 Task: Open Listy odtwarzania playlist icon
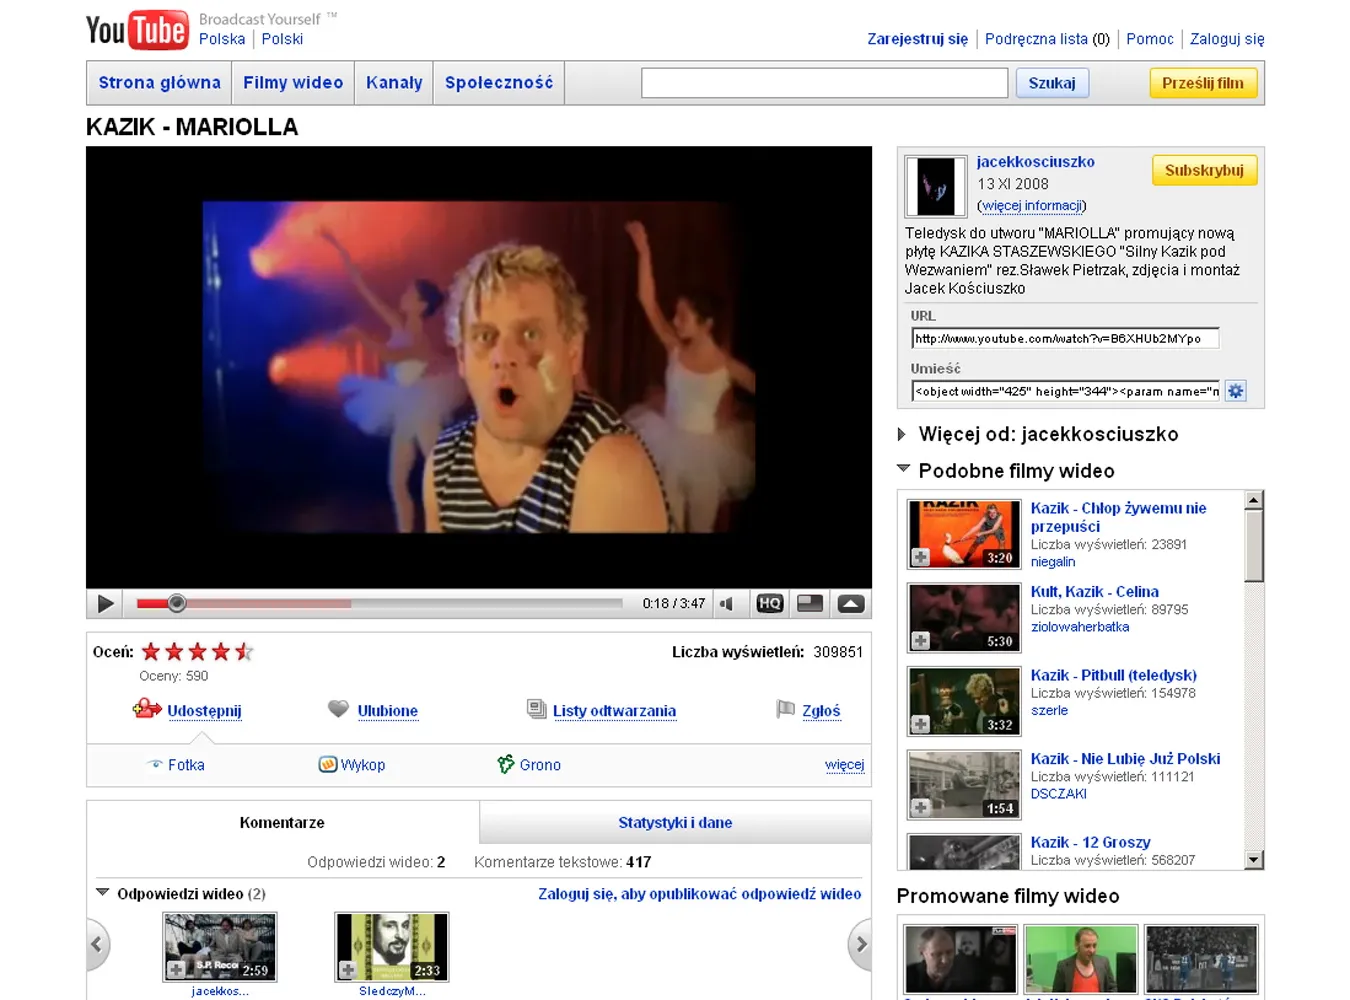click(538, 709)
